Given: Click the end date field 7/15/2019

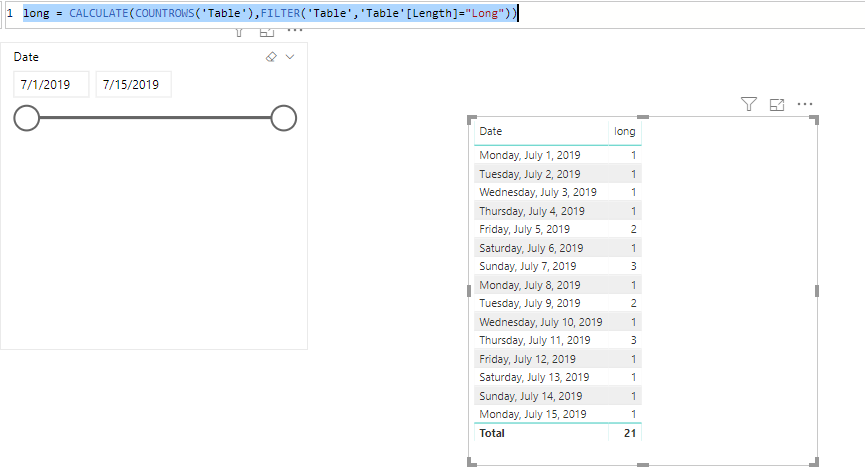Looking at the screenshot, I should pos(134,84).
